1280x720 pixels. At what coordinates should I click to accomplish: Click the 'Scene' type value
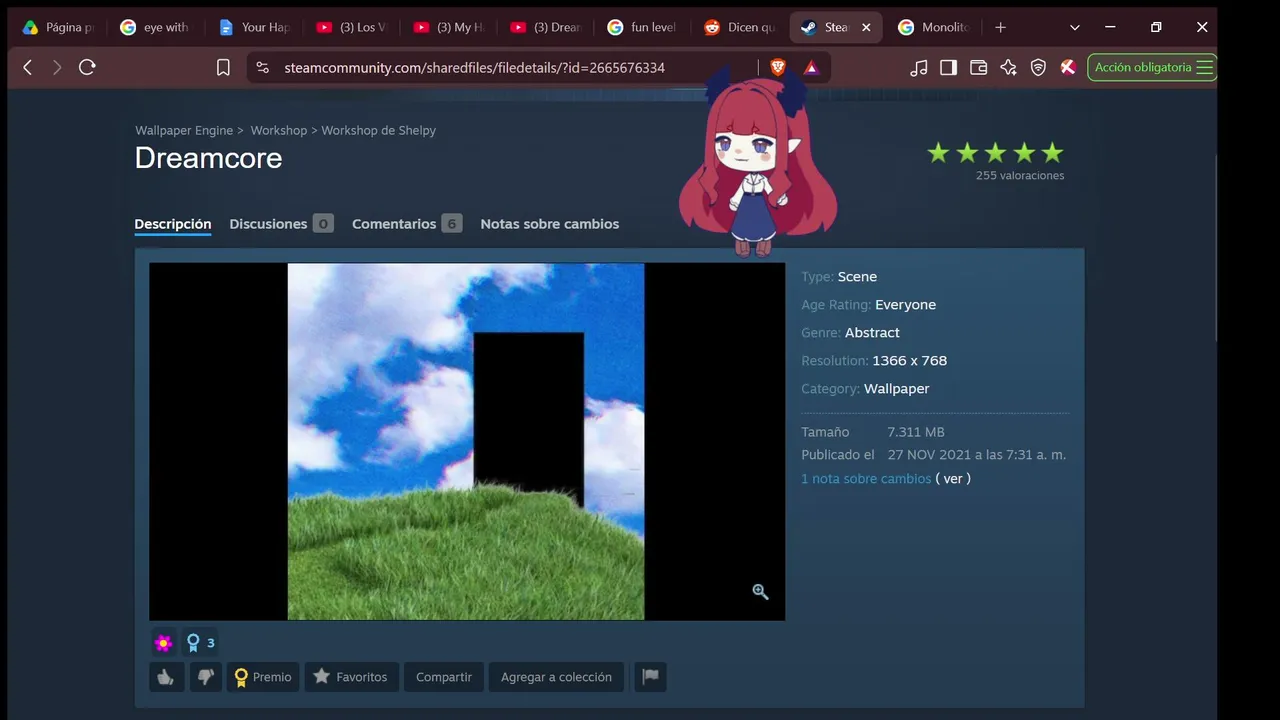pyautogui.click(x=857, y=277)
